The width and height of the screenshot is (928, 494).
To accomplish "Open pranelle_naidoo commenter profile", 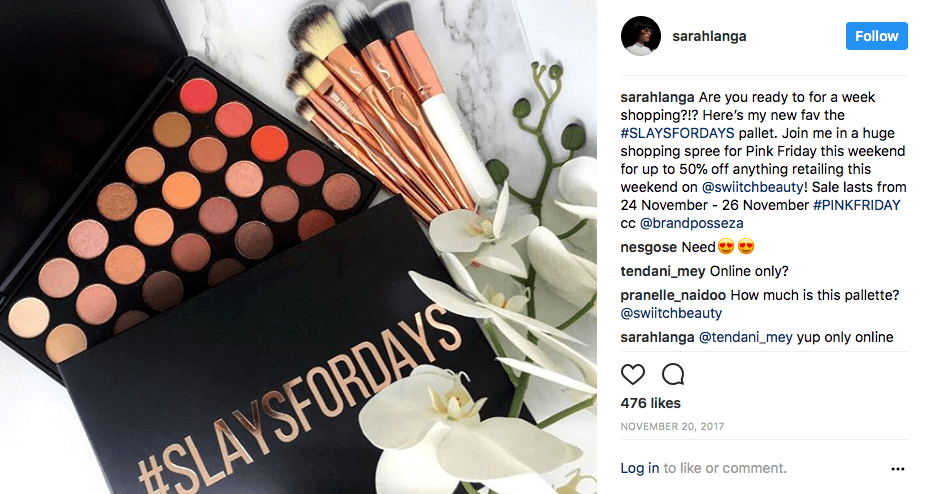I will pos(673,295).
